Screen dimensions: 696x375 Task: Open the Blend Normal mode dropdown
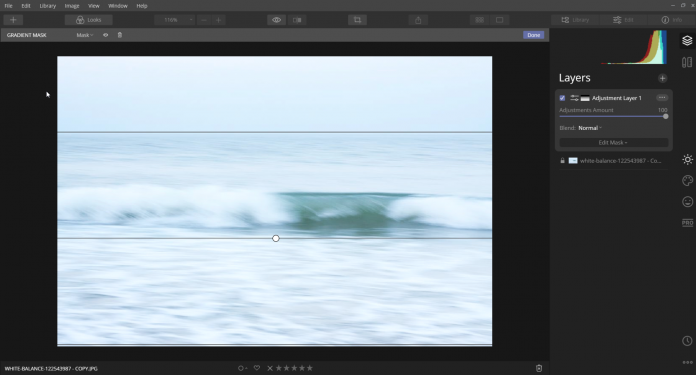[x=589, y=128]
